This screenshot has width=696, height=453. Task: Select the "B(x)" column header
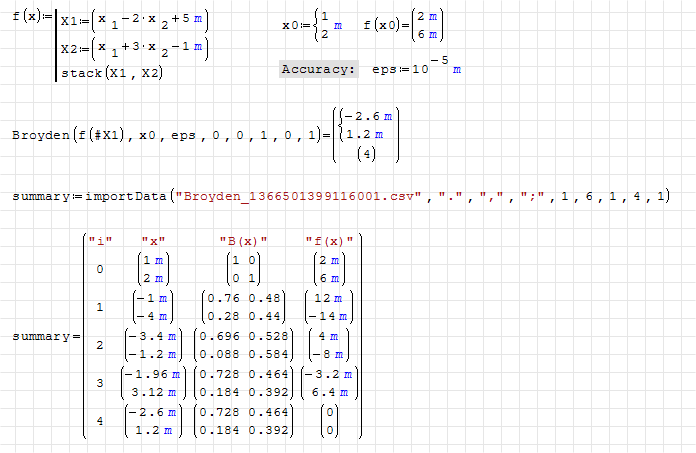click(x=242, y=240)
